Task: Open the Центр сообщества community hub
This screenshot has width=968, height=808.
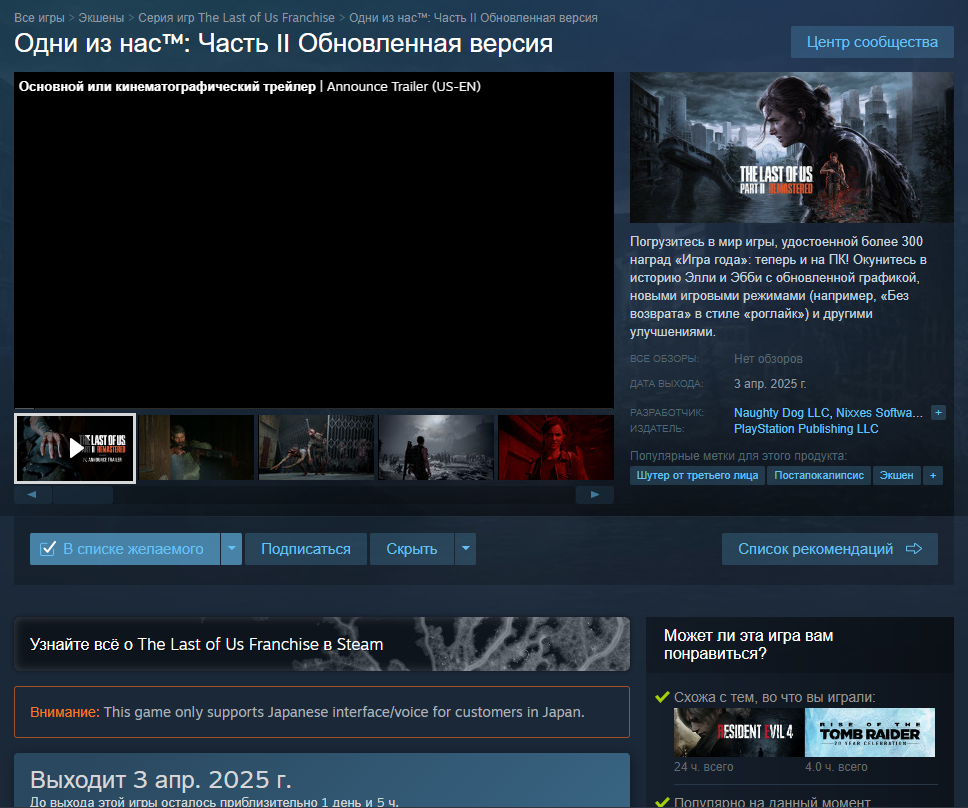Action: [x=872, y=42]
